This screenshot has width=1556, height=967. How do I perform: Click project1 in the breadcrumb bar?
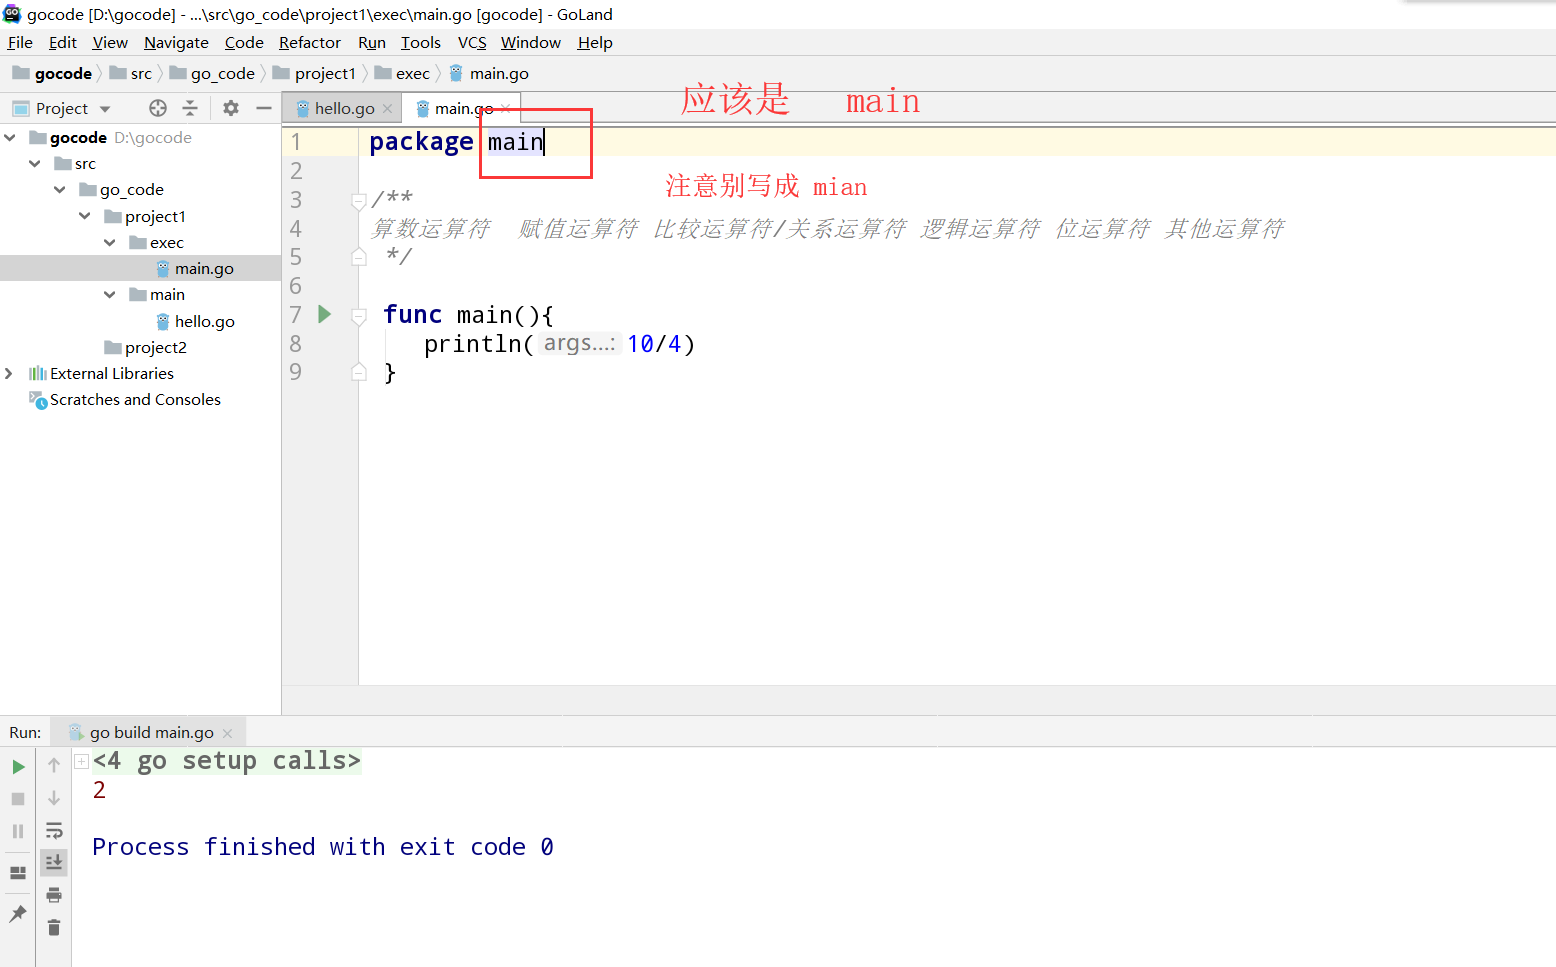tap(314, 73)
